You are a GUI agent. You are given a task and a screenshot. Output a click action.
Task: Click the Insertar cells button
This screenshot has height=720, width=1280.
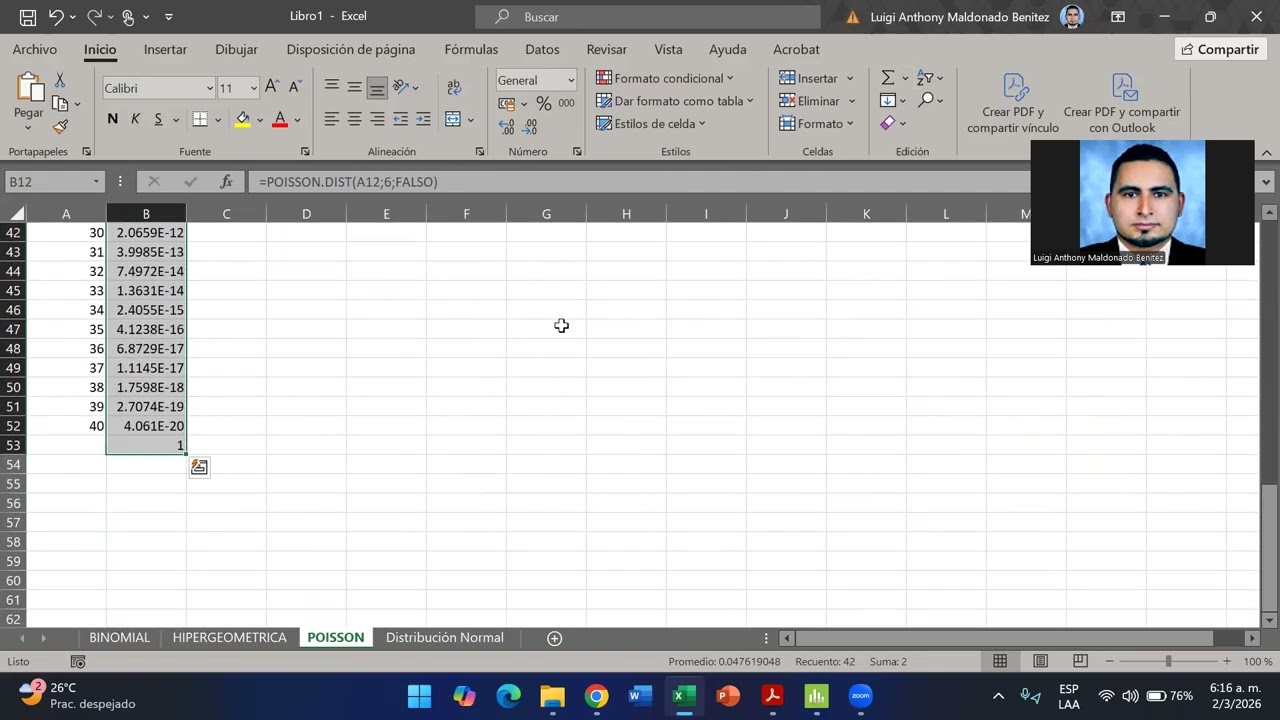817,78
